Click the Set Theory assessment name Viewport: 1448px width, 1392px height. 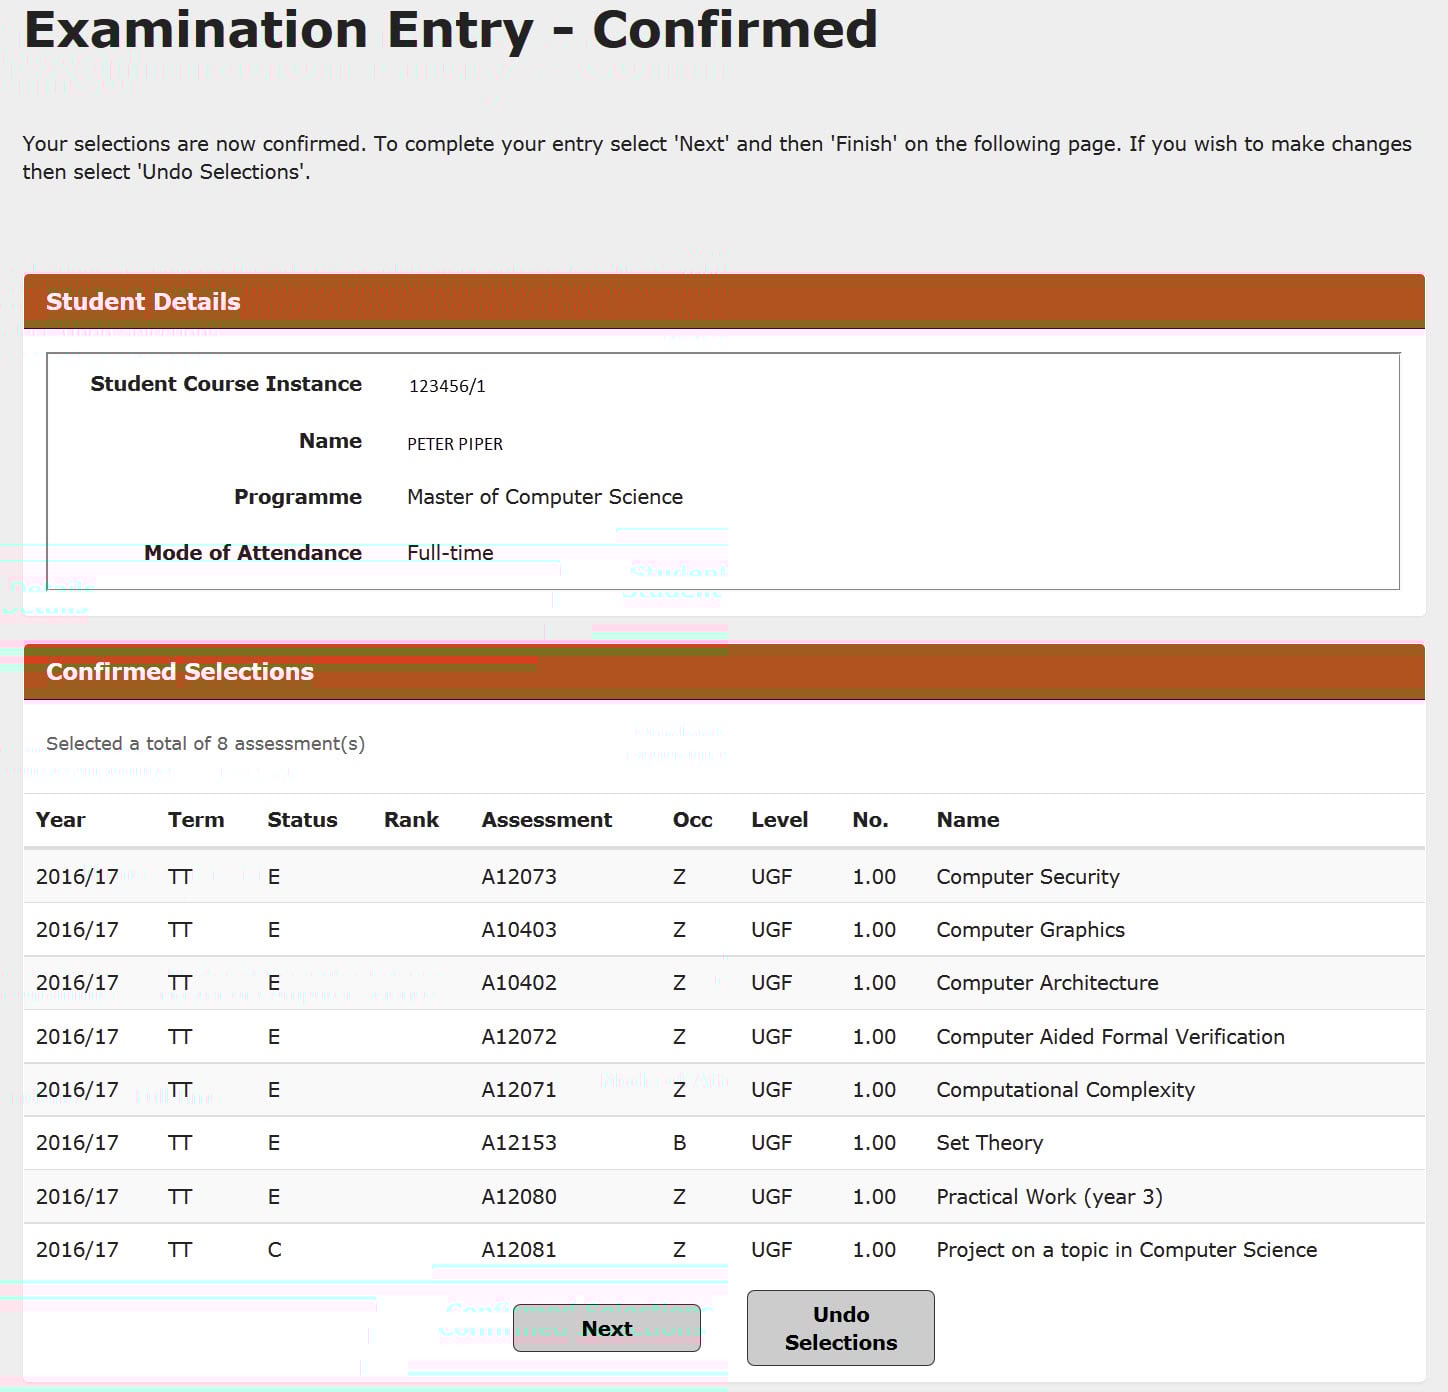[989, 1143]
